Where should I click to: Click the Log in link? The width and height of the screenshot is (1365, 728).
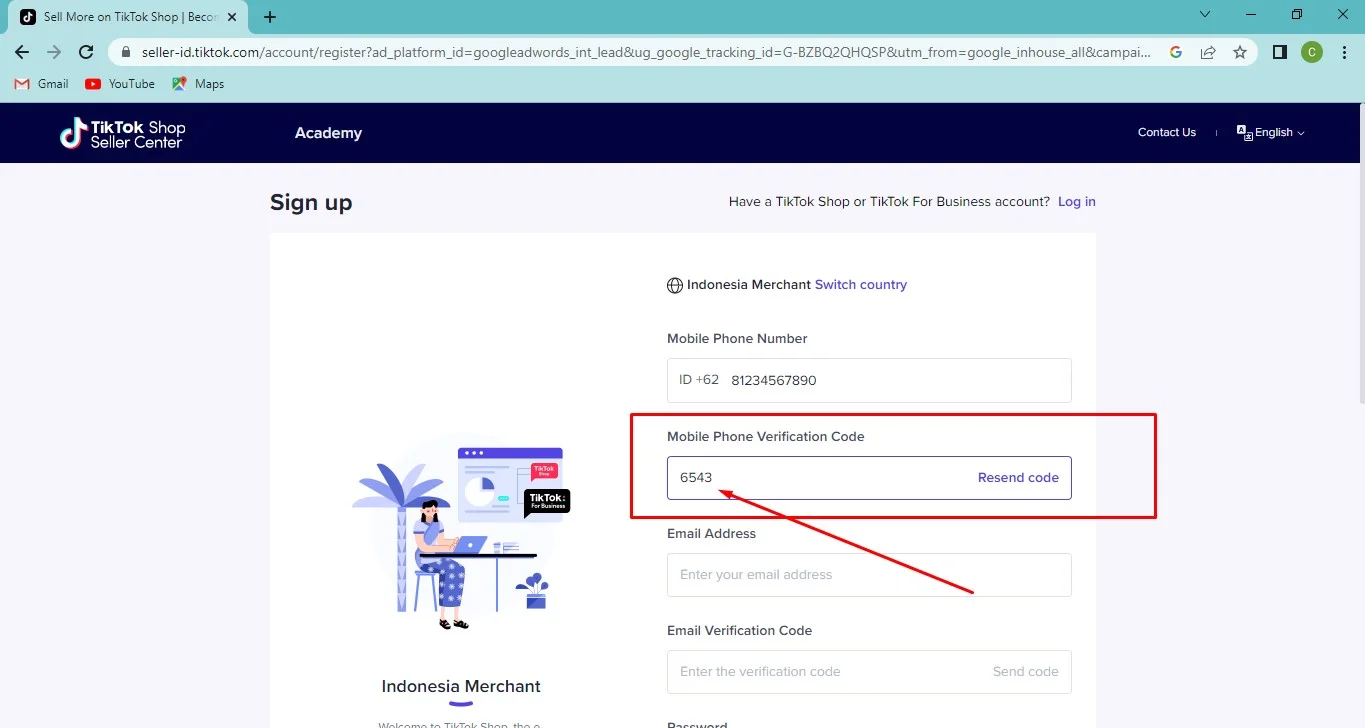[1077, 202]
